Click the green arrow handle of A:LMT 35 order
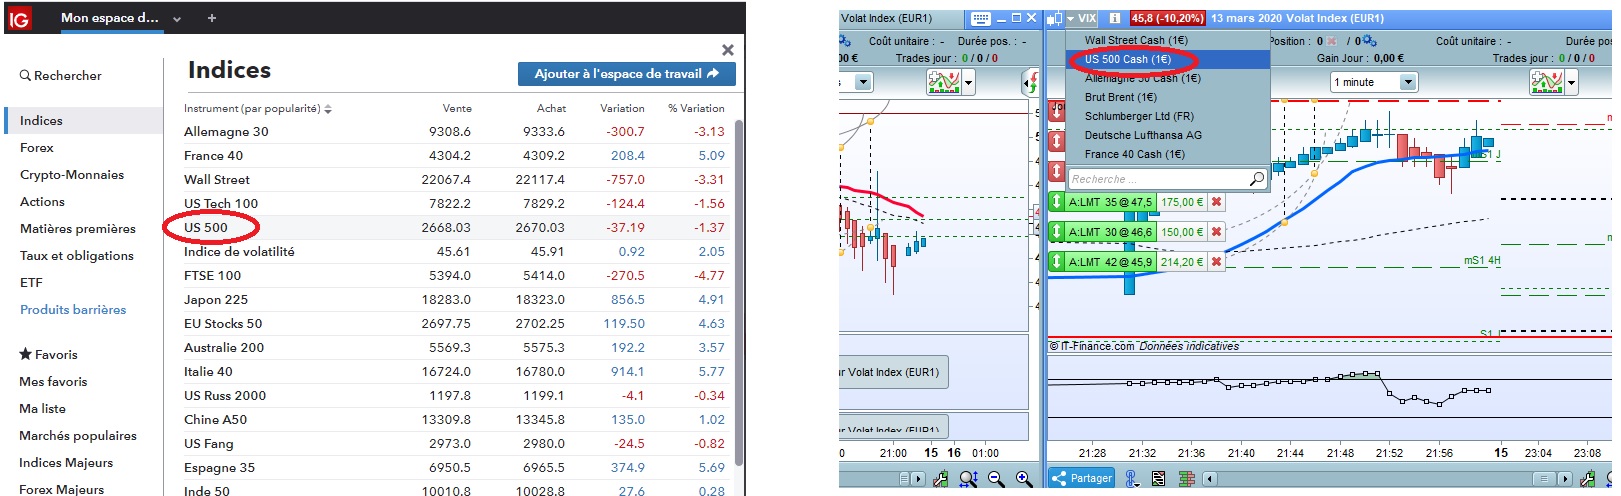This screenshot has width=1621, height=496. (1056, 202)
